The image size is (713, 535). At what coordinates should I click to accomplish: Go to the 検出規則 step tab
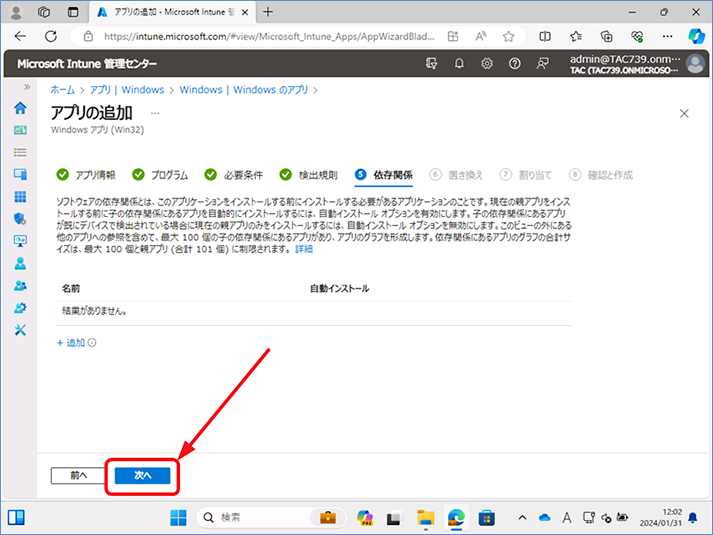[308, 175]
